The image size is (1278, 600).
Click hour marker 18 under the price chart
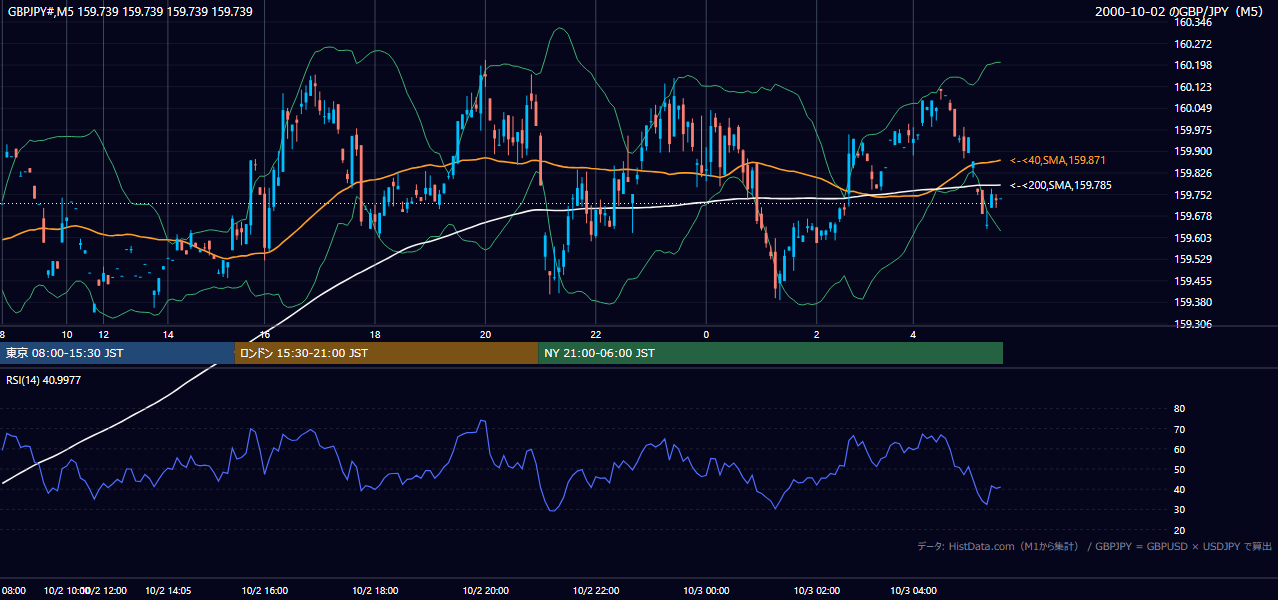point(375,334)
